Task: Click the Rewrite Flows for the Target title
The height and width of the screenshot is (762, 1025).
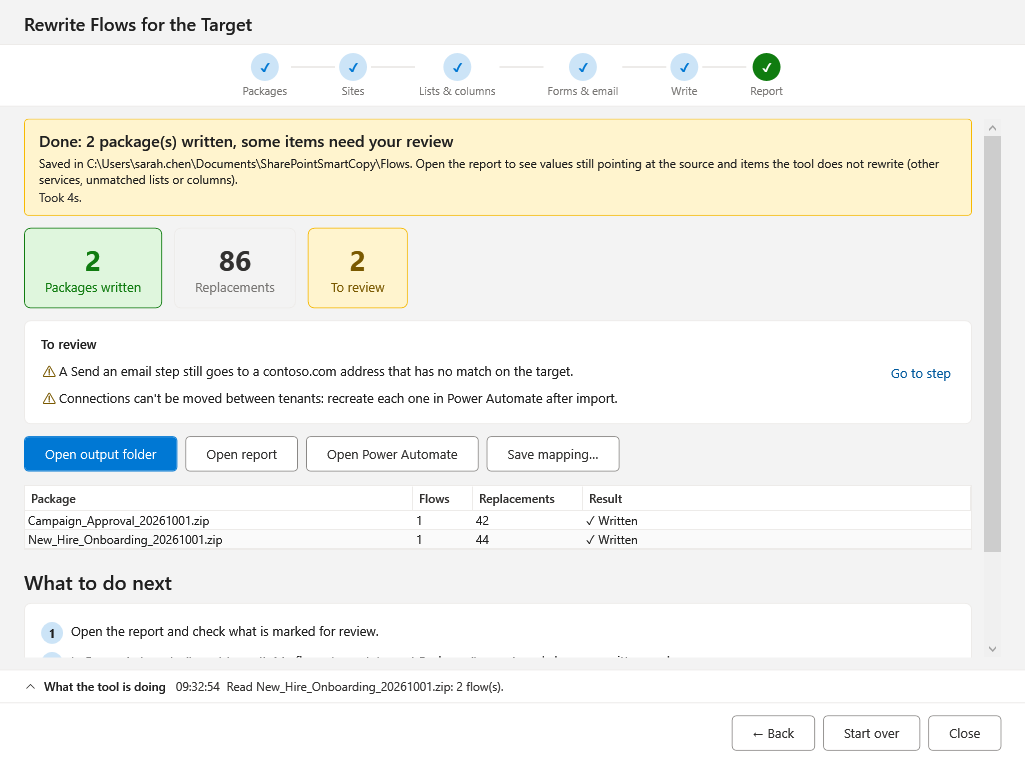Action: (x=138, y=25)
